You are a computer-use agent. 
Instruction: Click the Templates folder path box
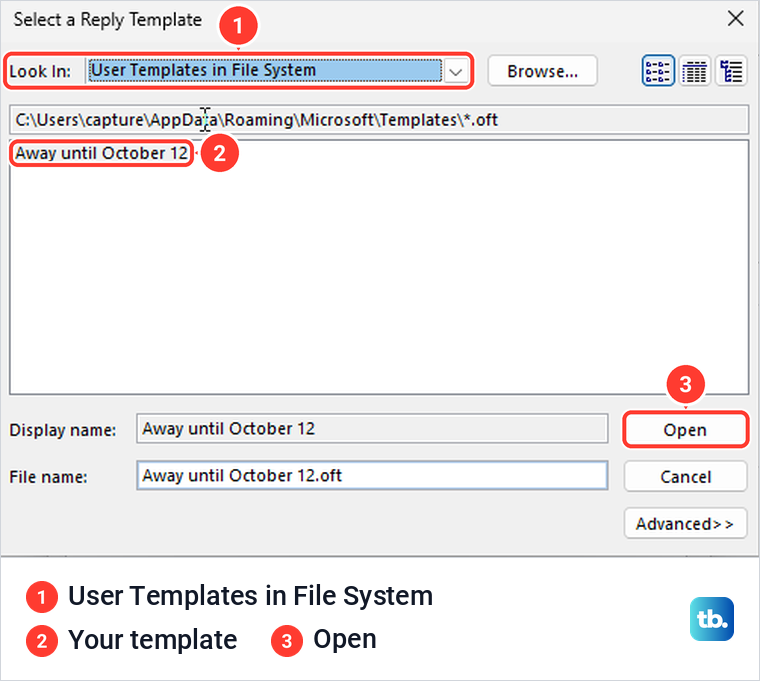[x=379, y=120]
